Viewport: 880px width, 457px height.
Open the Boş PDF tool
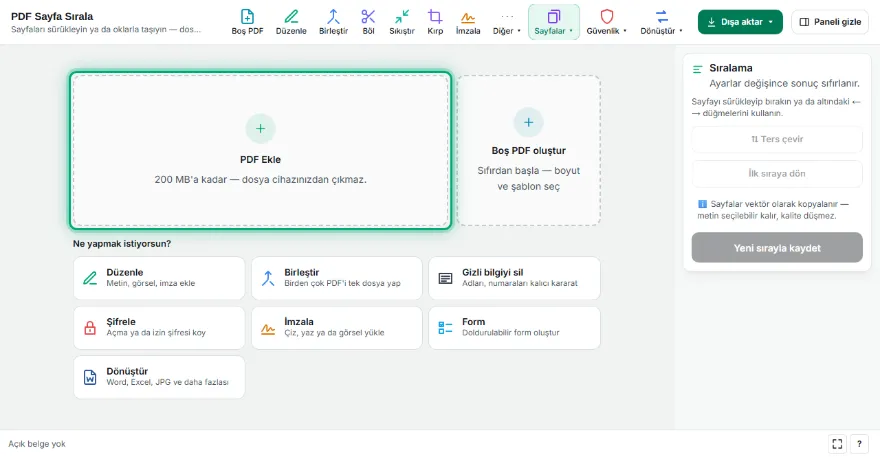point(248,22)
